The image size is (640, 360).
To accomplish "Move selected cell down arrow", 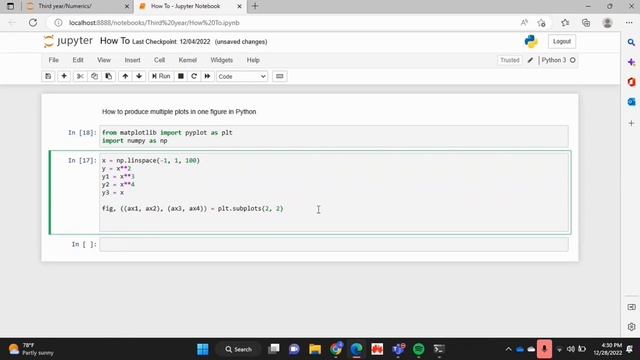I will coord(139,76).
